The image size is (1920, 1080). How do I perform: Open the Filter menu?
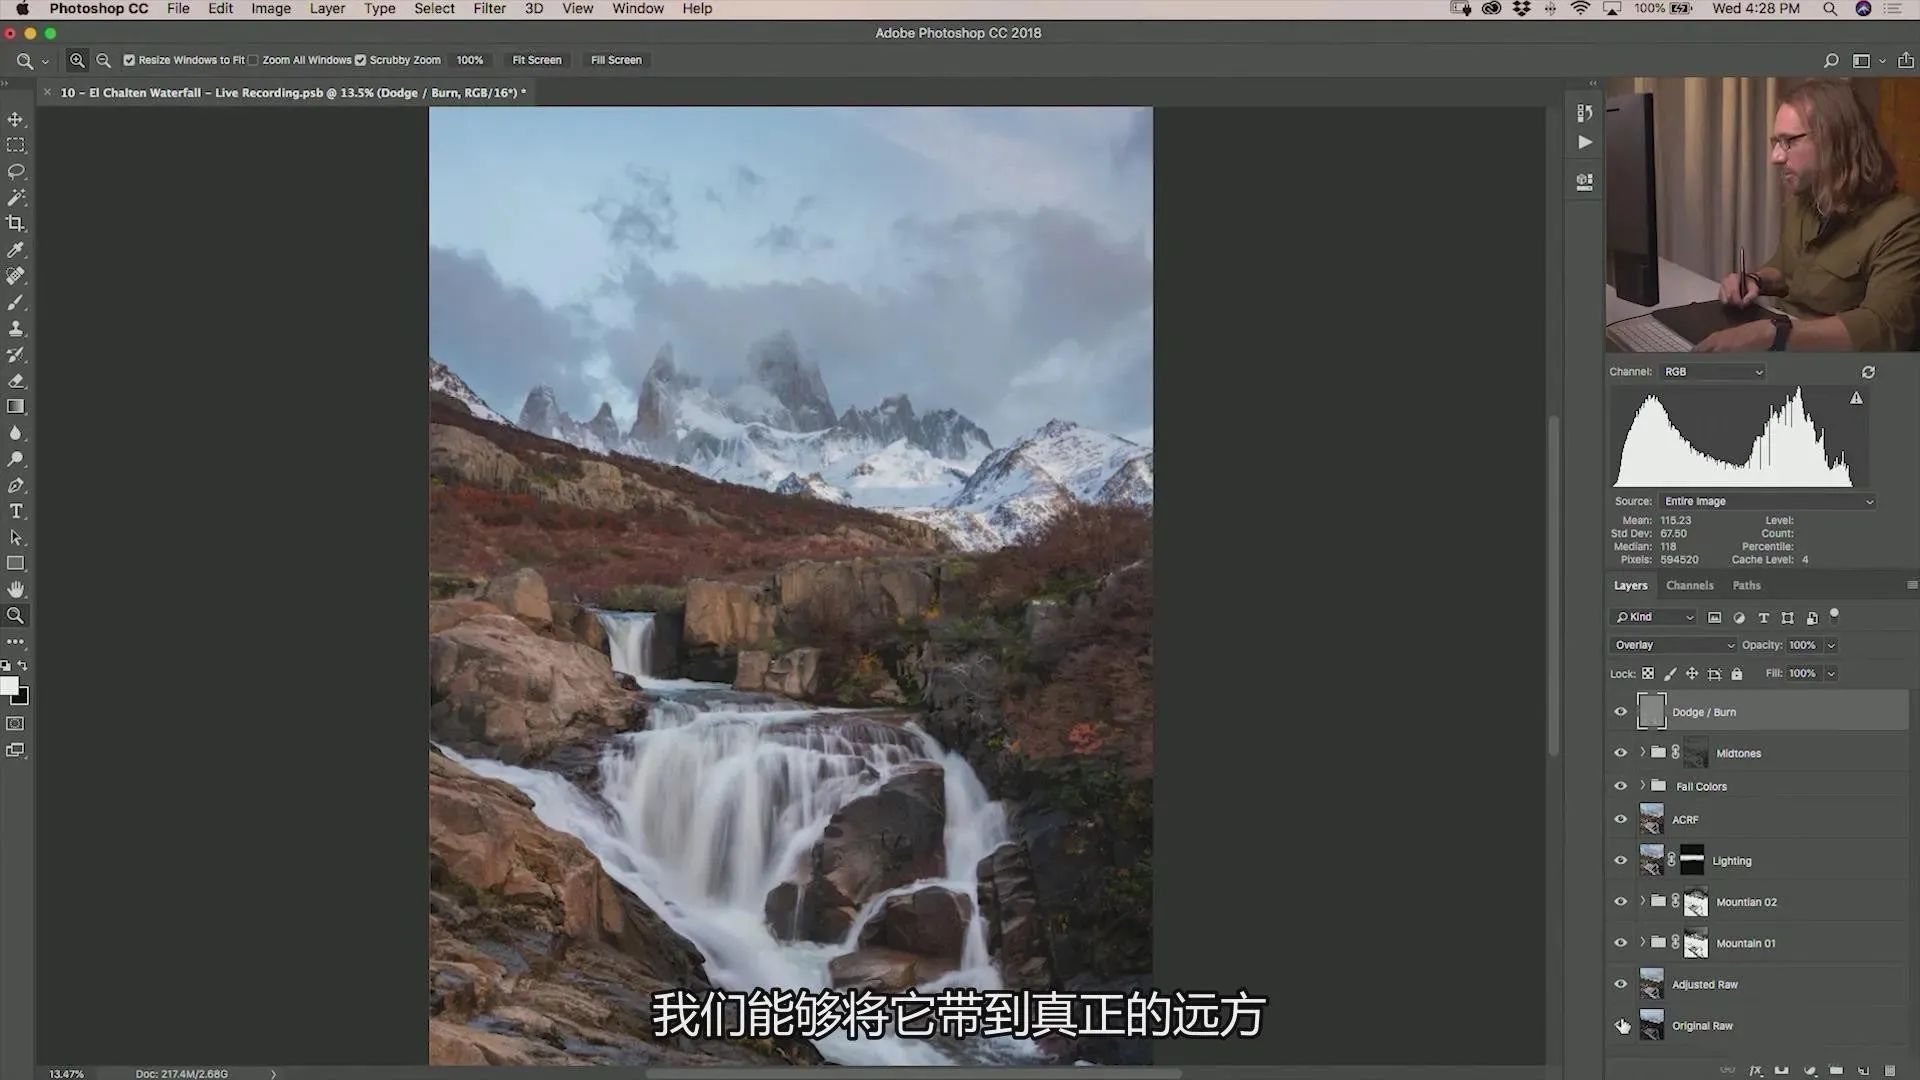click(489, 9)
